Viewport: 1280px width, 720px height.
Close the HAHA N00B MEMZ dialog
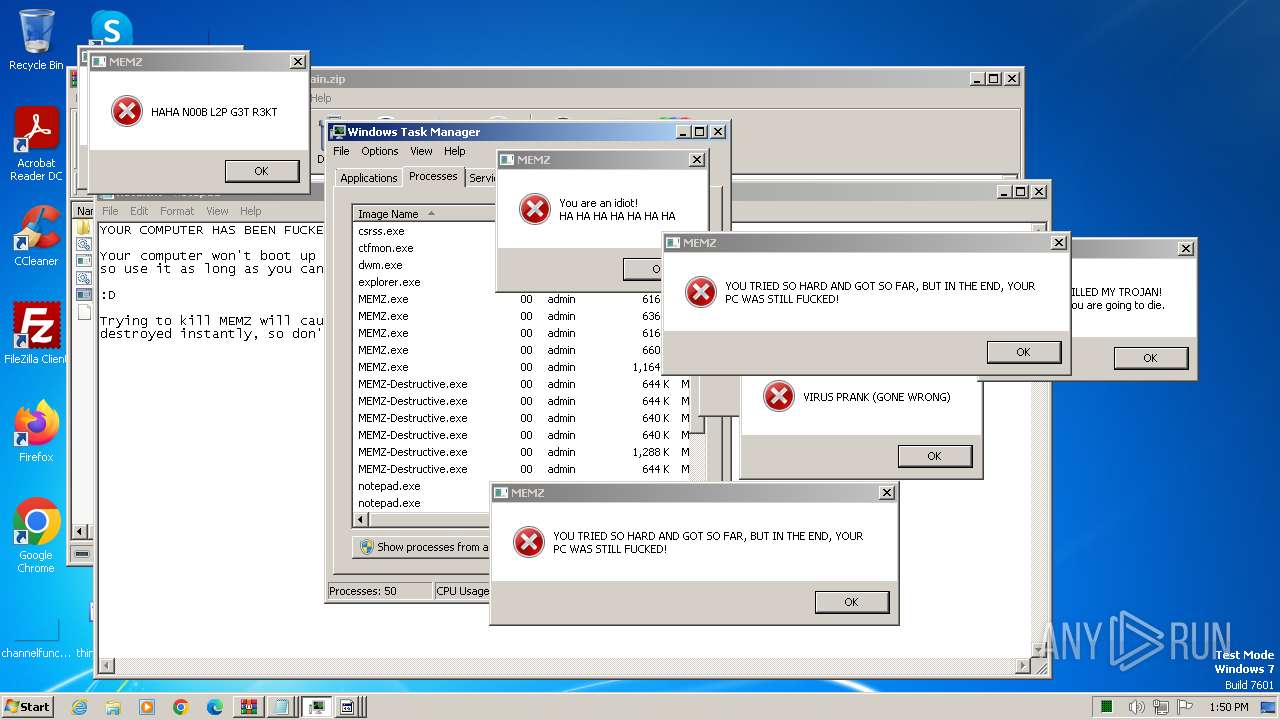298,62
